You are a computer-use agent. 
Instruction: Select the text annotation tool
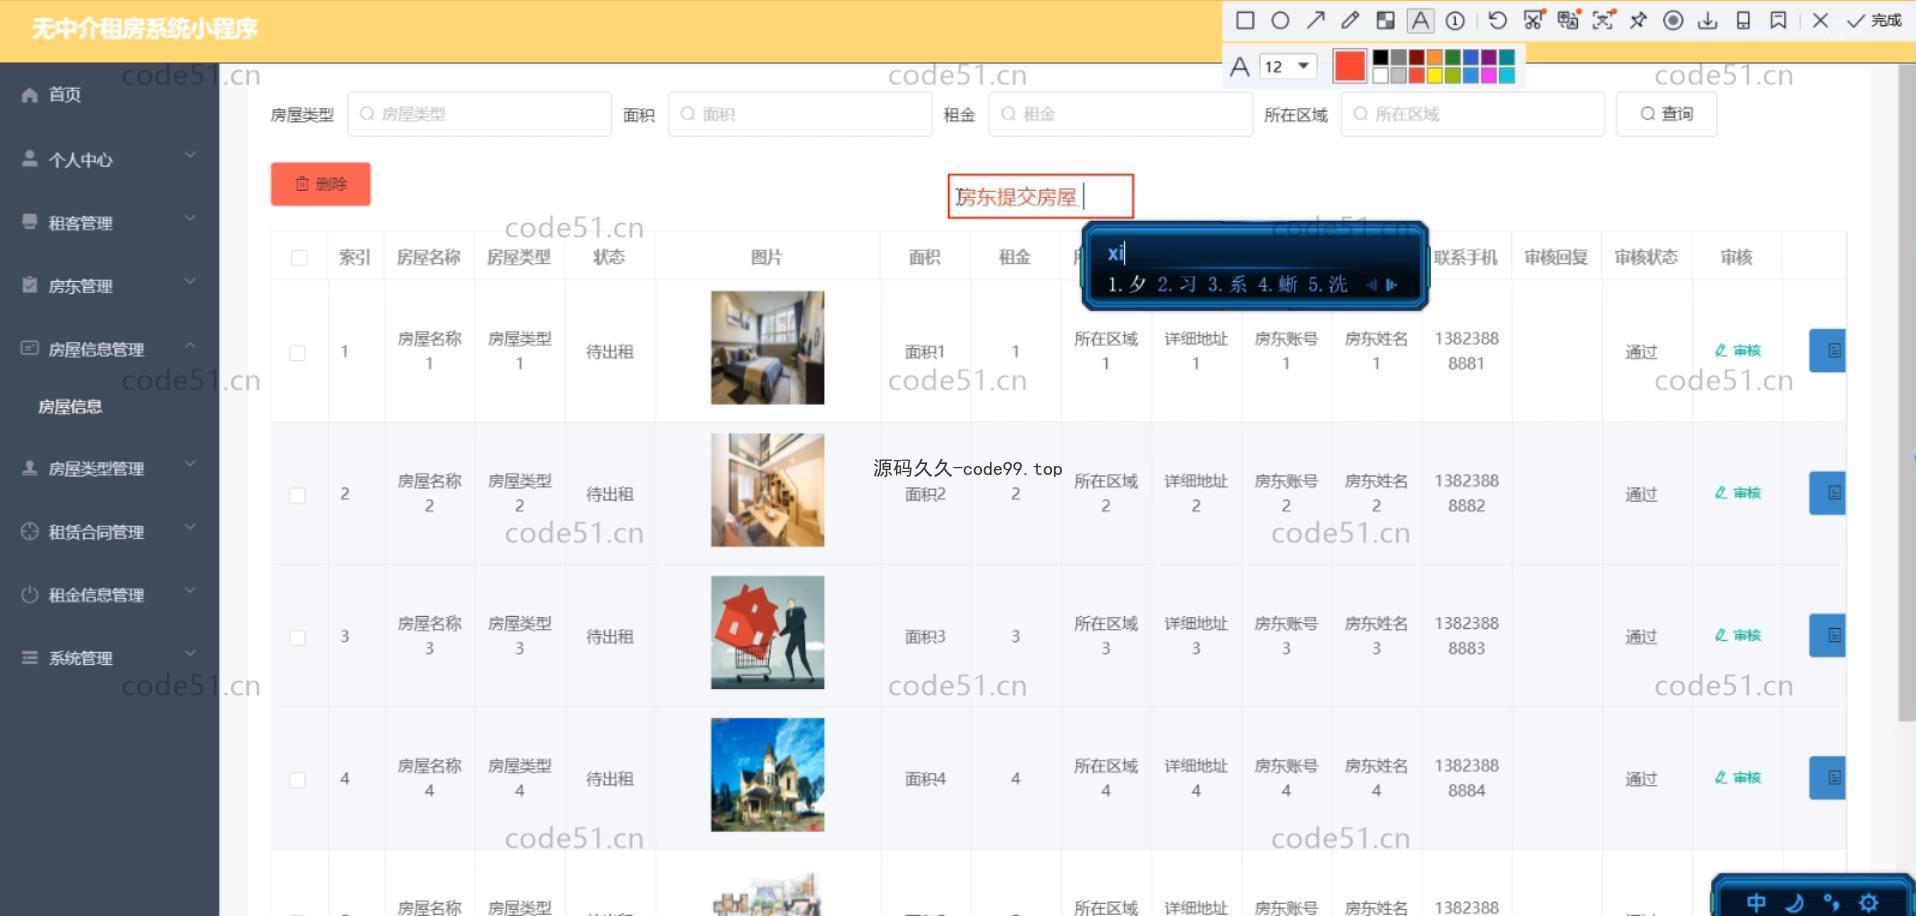(x=1420, y=20)
